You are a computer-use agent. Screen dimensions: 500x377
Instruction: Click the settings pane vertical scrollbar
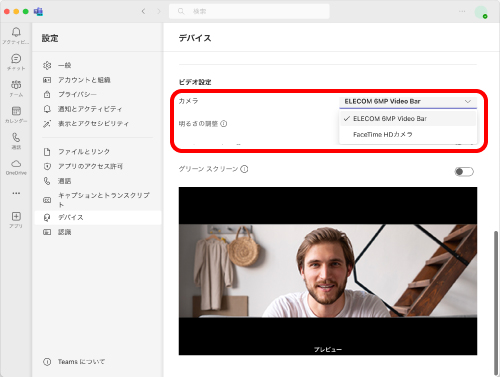point(496,303)
